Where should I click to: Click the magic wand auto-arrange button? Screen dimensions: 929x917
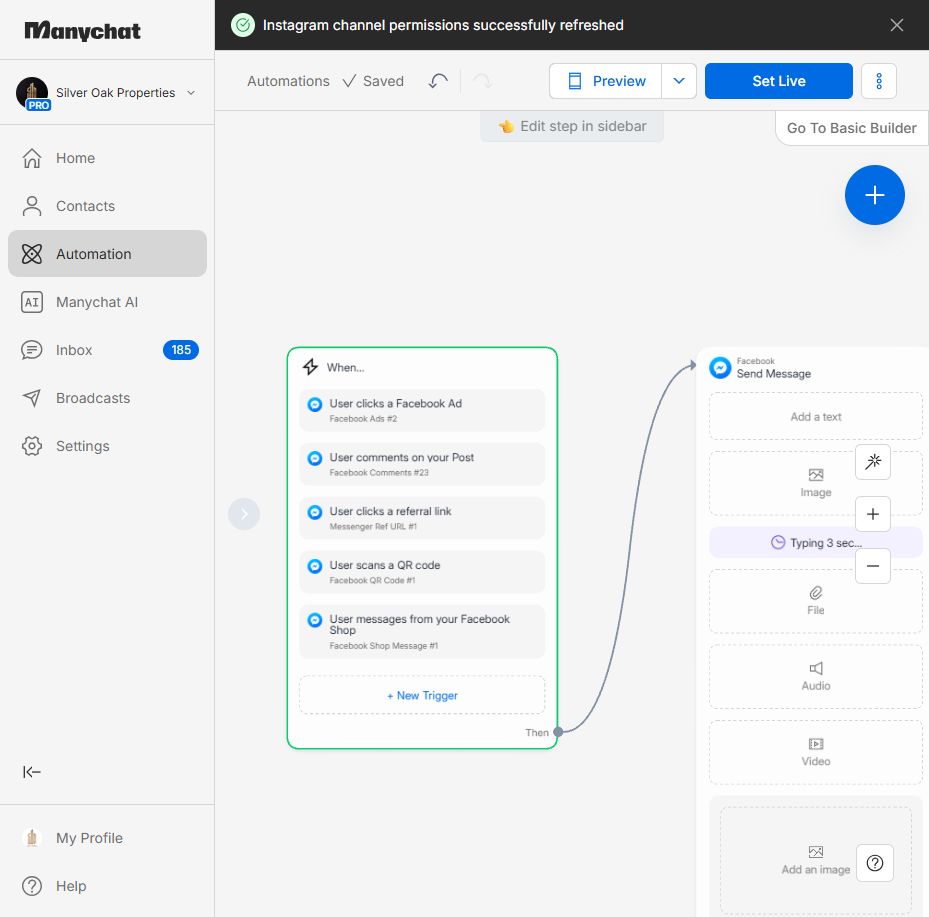tap(873, 461)
